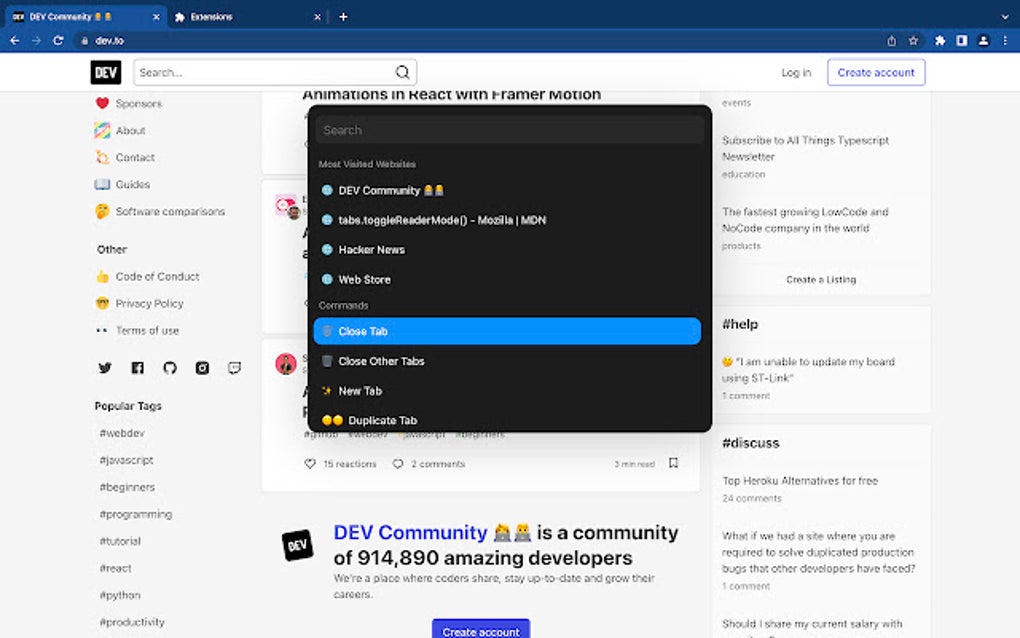
Task: Open the tab search chevron at top right
Action: (1005, 17)
